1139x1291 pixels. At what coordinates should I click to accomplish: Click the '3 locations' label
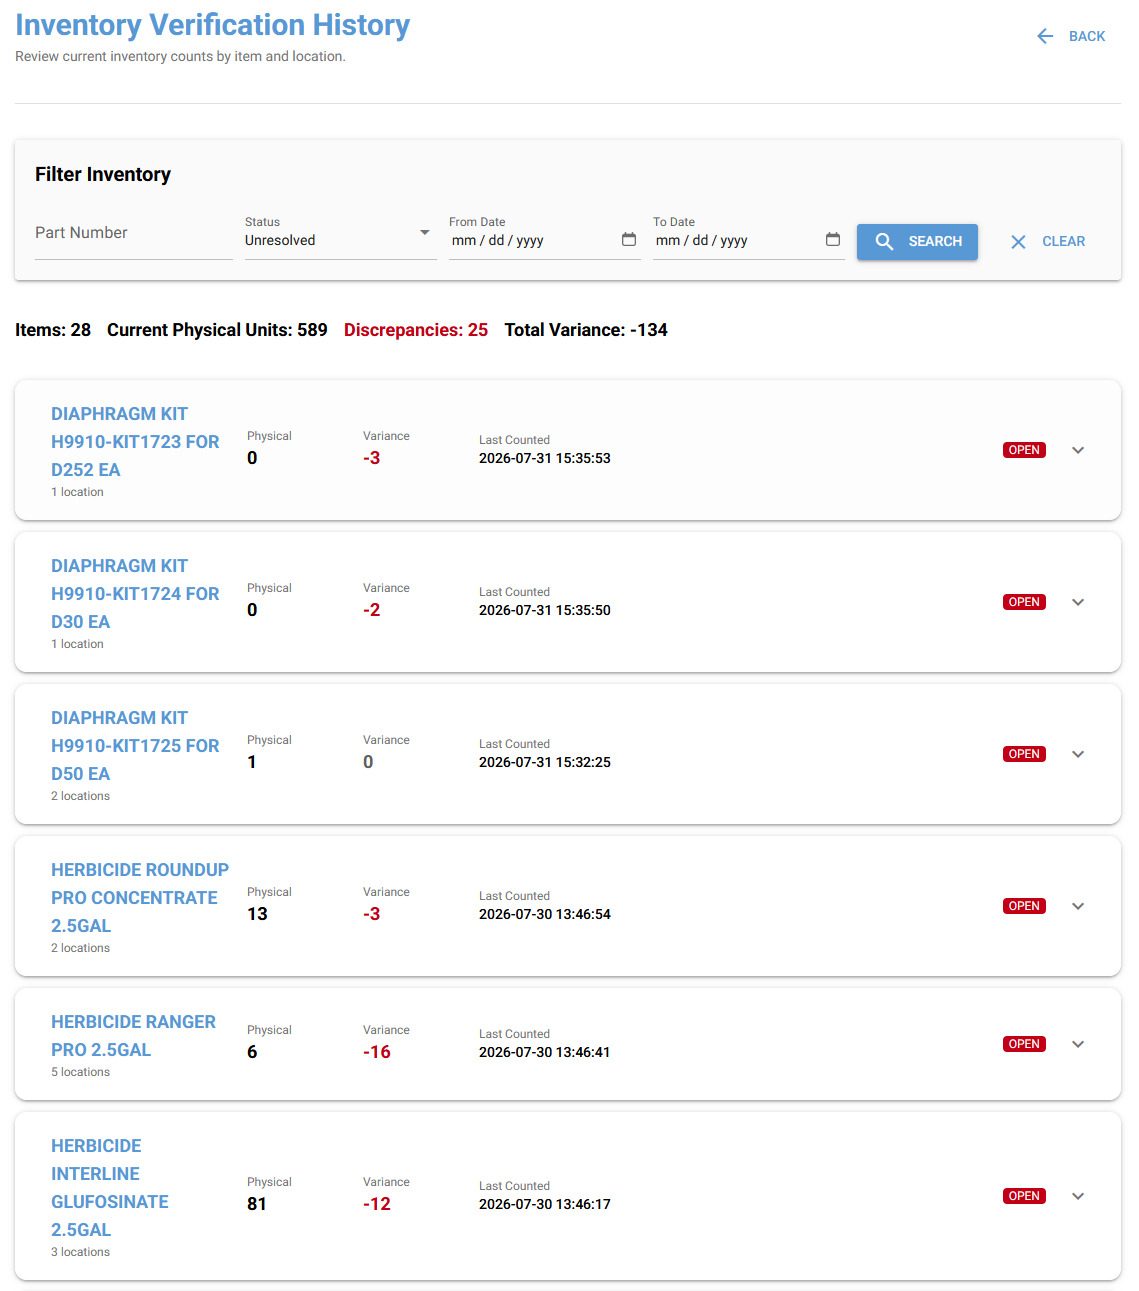coord(81,1252)
